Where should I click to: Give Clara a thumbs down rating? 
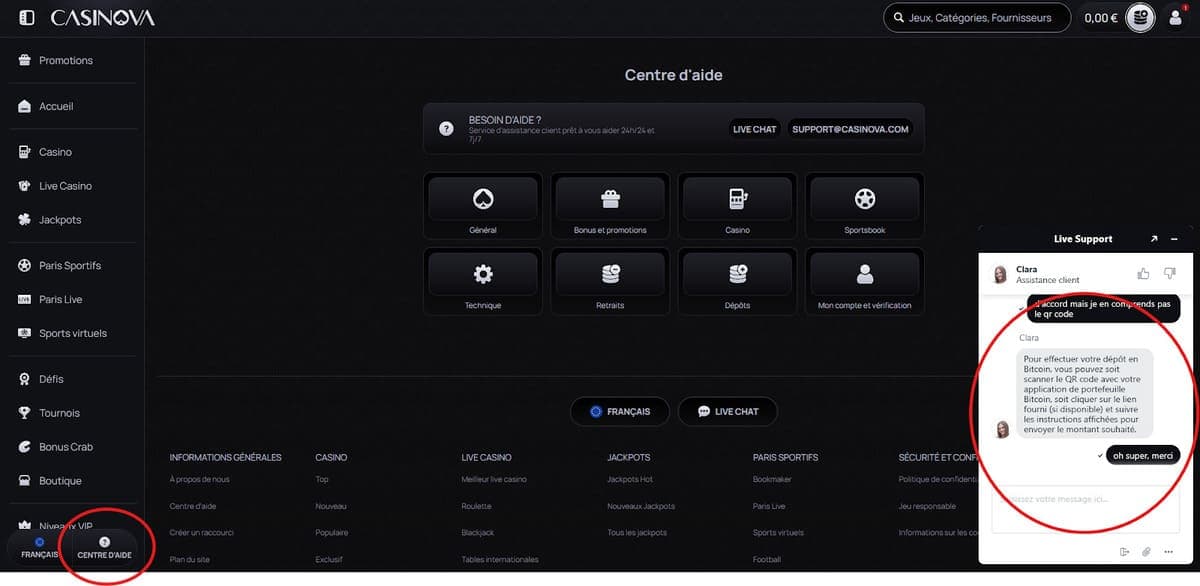1169,273
